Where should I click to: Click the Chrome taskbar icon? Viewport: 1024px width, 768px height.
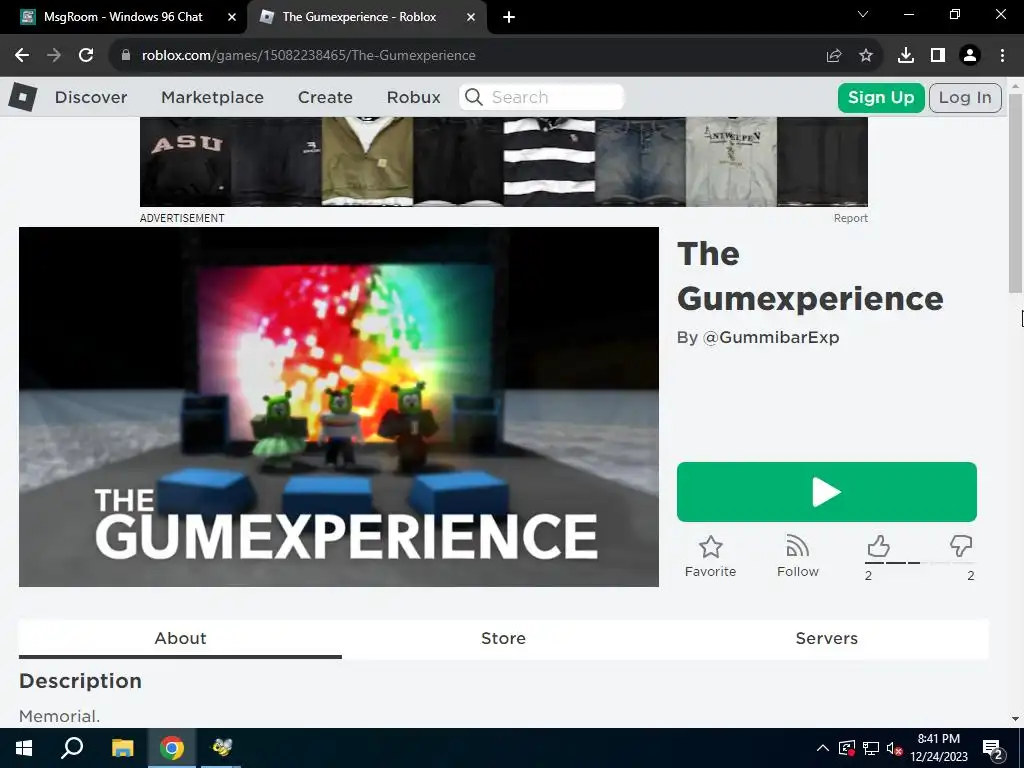tap(172, 748)
